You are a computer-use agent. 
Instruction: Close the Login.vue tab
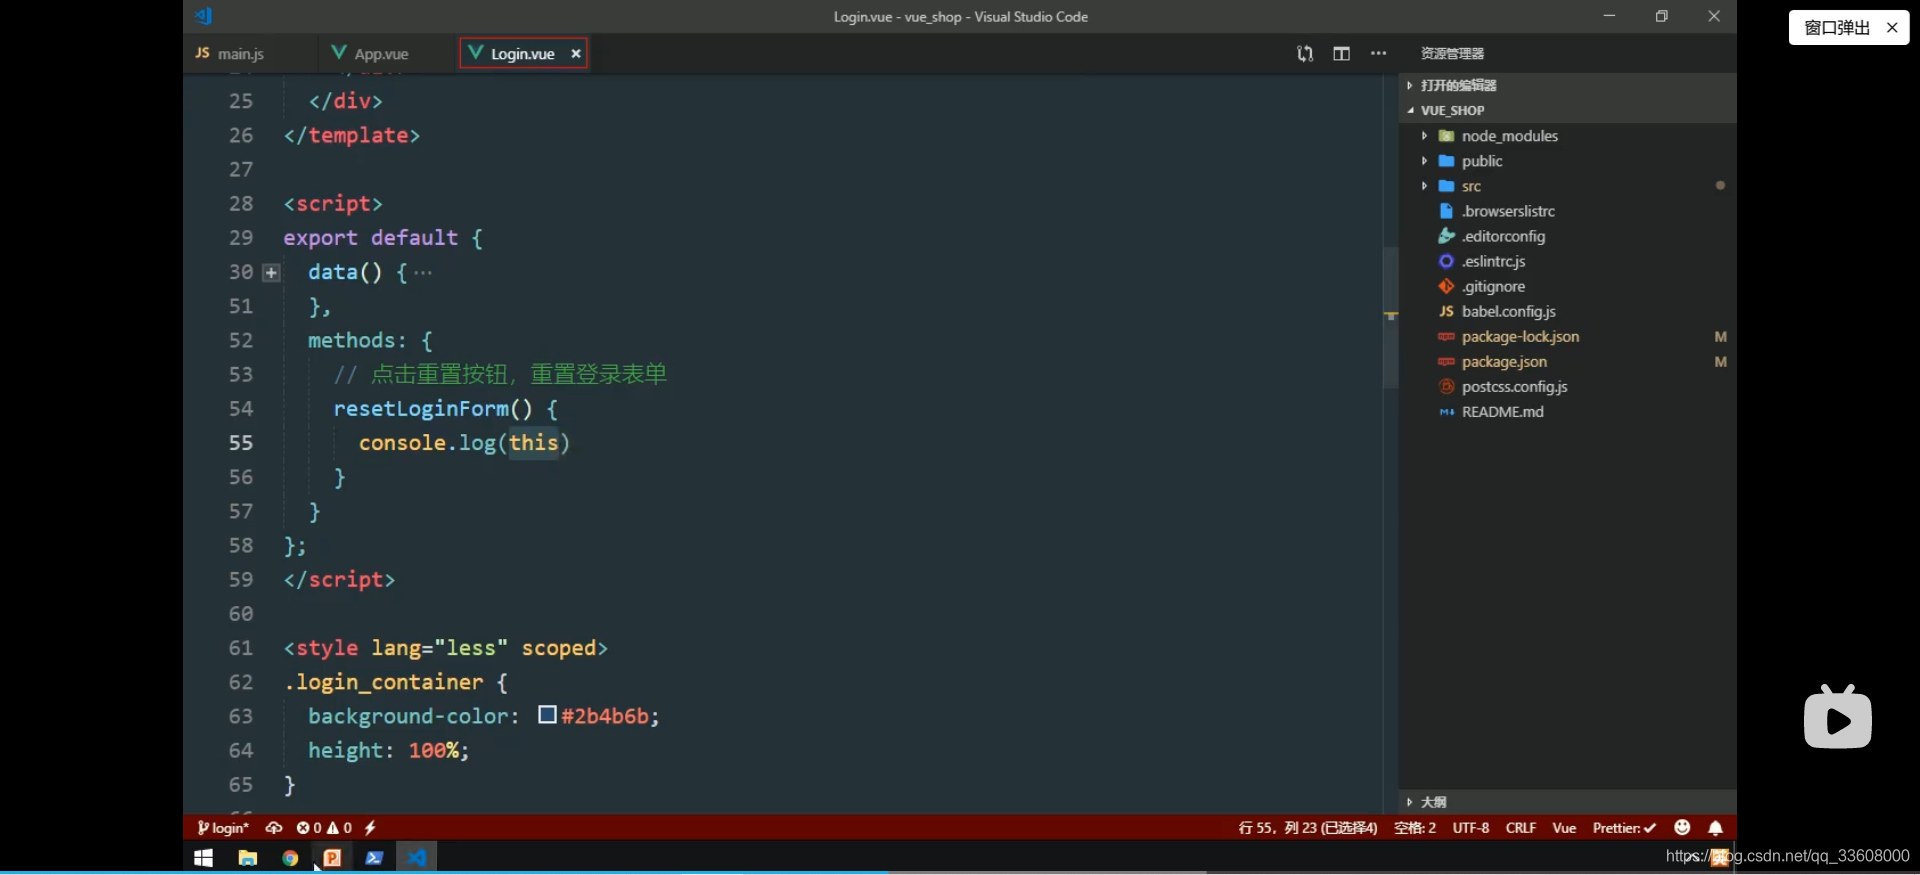576,54
